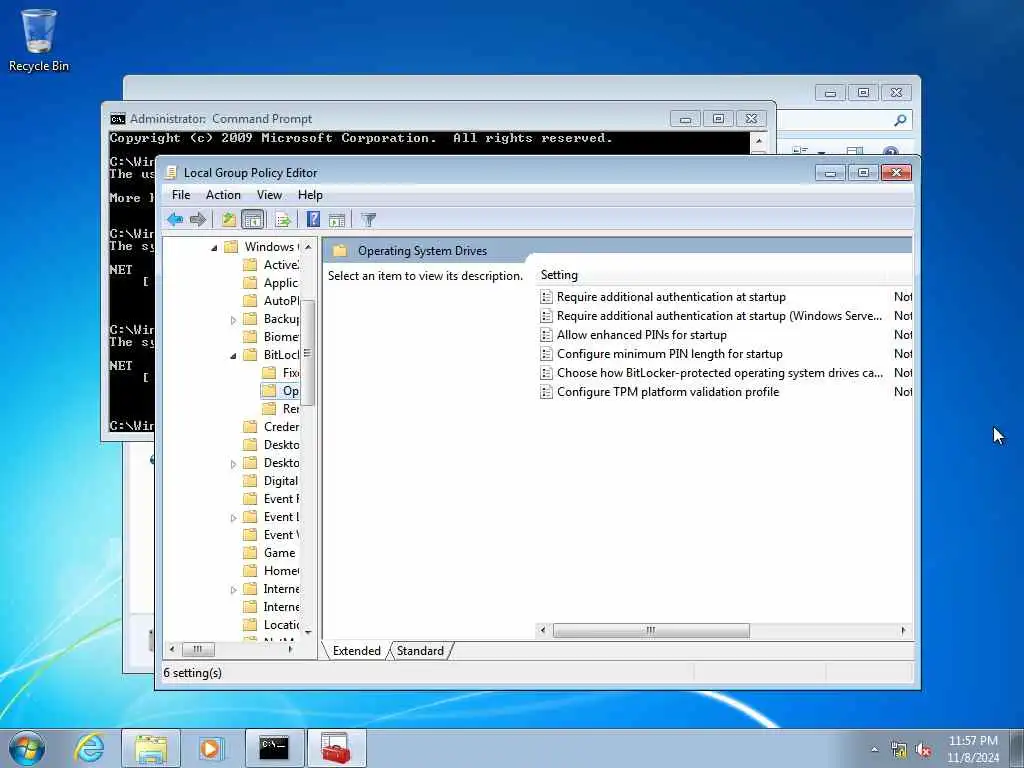Open the Windows Start menu orb
The height and width of the screenshot is (768, 1024).
[x=27, y=748]
